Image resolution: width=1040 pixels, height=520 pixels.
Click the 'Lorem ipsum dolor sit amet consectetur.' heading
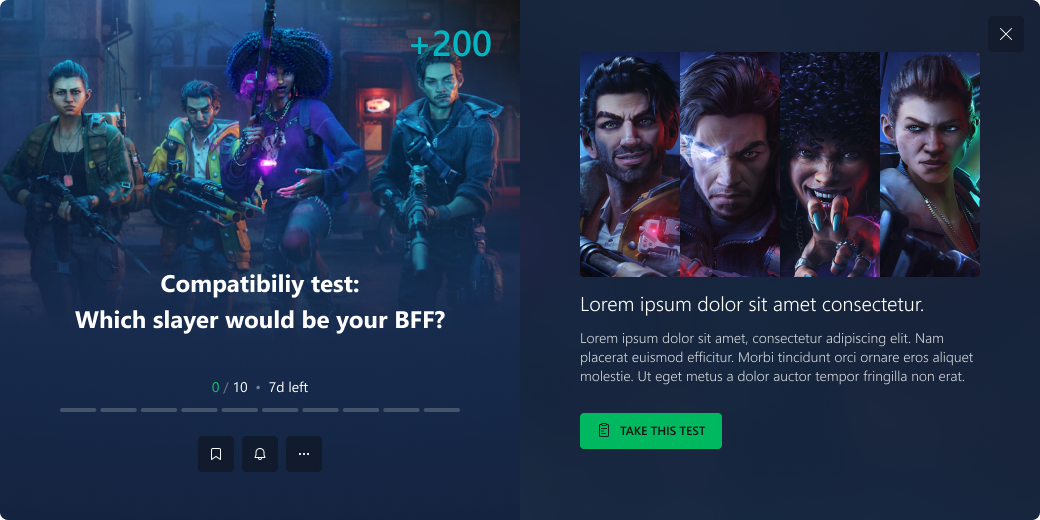pyautogui.click(x=752, y=305)
